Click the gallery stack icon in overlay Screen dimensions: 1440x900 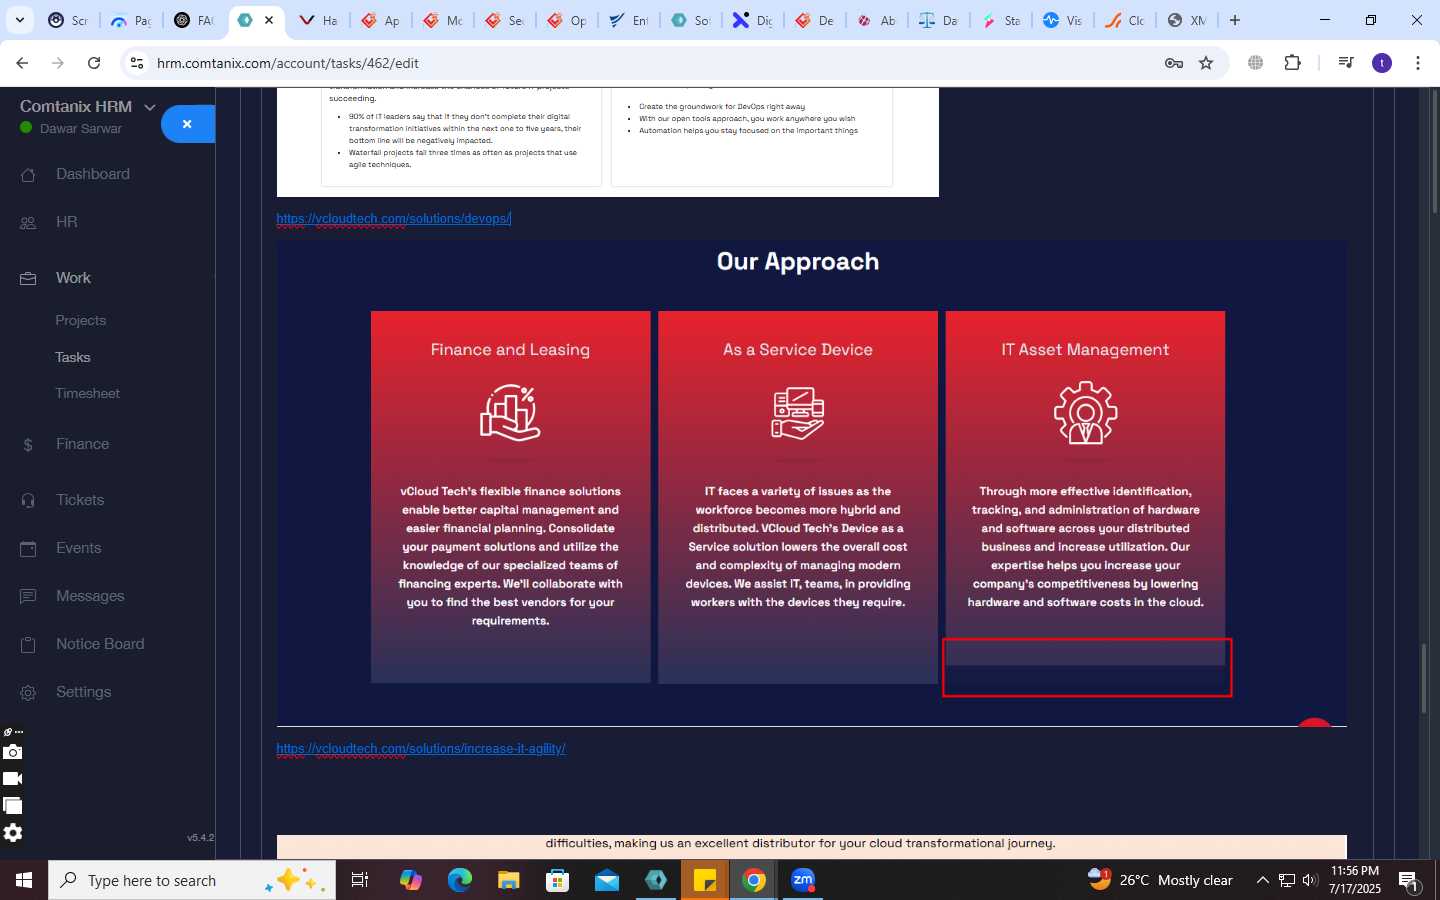(x=12, y=806)
